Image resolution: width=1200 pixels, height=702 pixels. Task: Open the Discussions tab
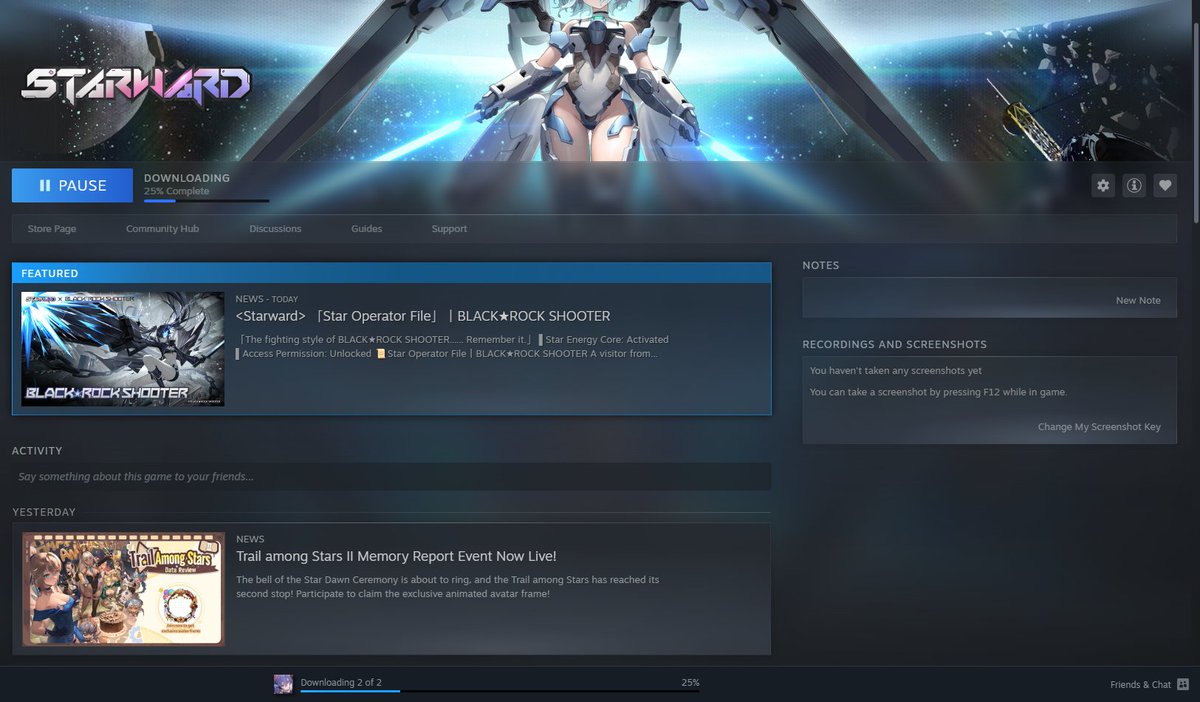[x=275, y=229]
